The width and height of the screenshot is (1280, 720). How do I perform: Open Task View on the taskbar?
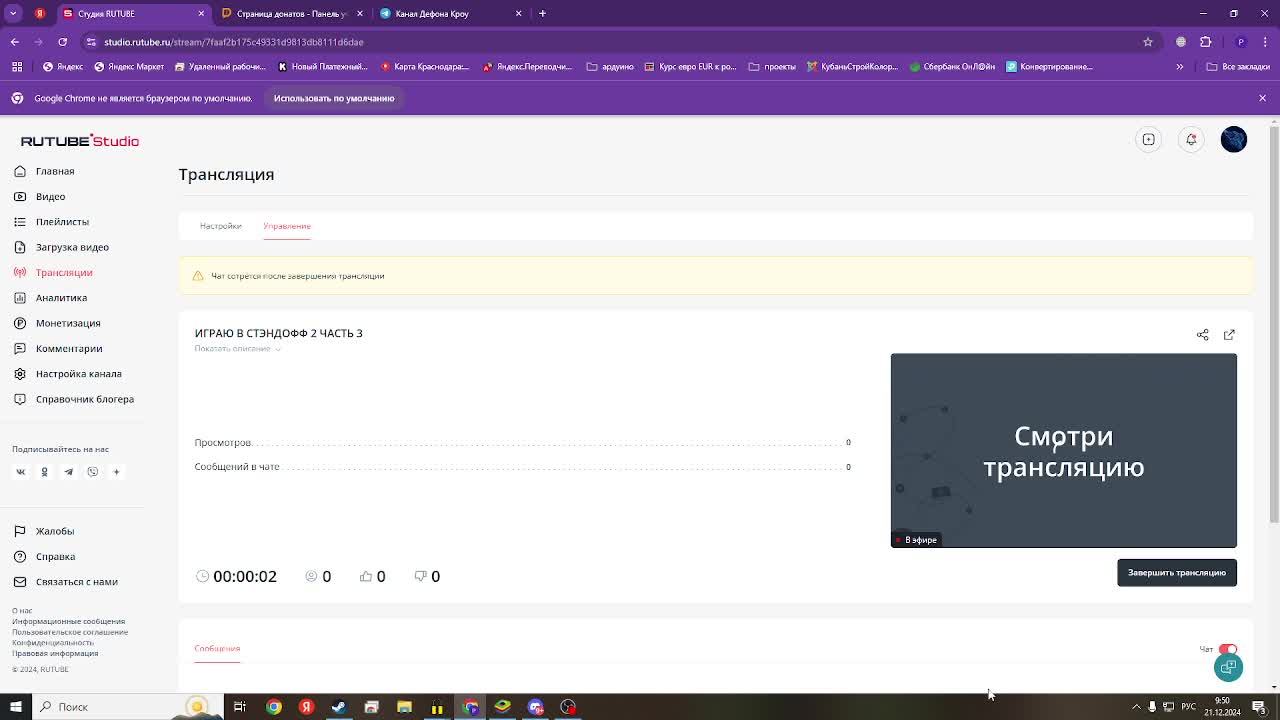240,707
